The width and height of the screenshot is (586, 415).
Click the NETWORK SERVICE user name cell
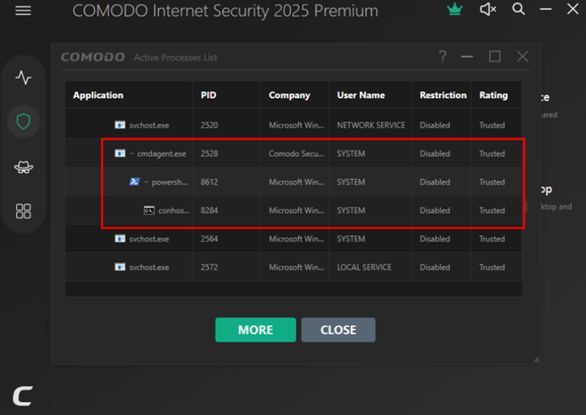pos(371,125)
